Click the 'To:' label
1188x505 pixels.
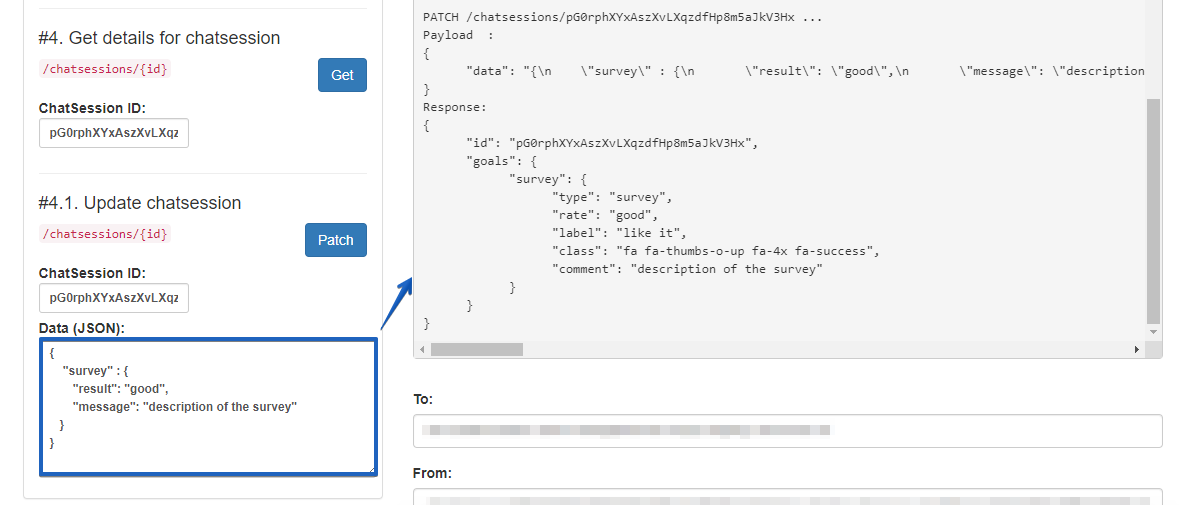pyautogui.click(x=424, y=399)
